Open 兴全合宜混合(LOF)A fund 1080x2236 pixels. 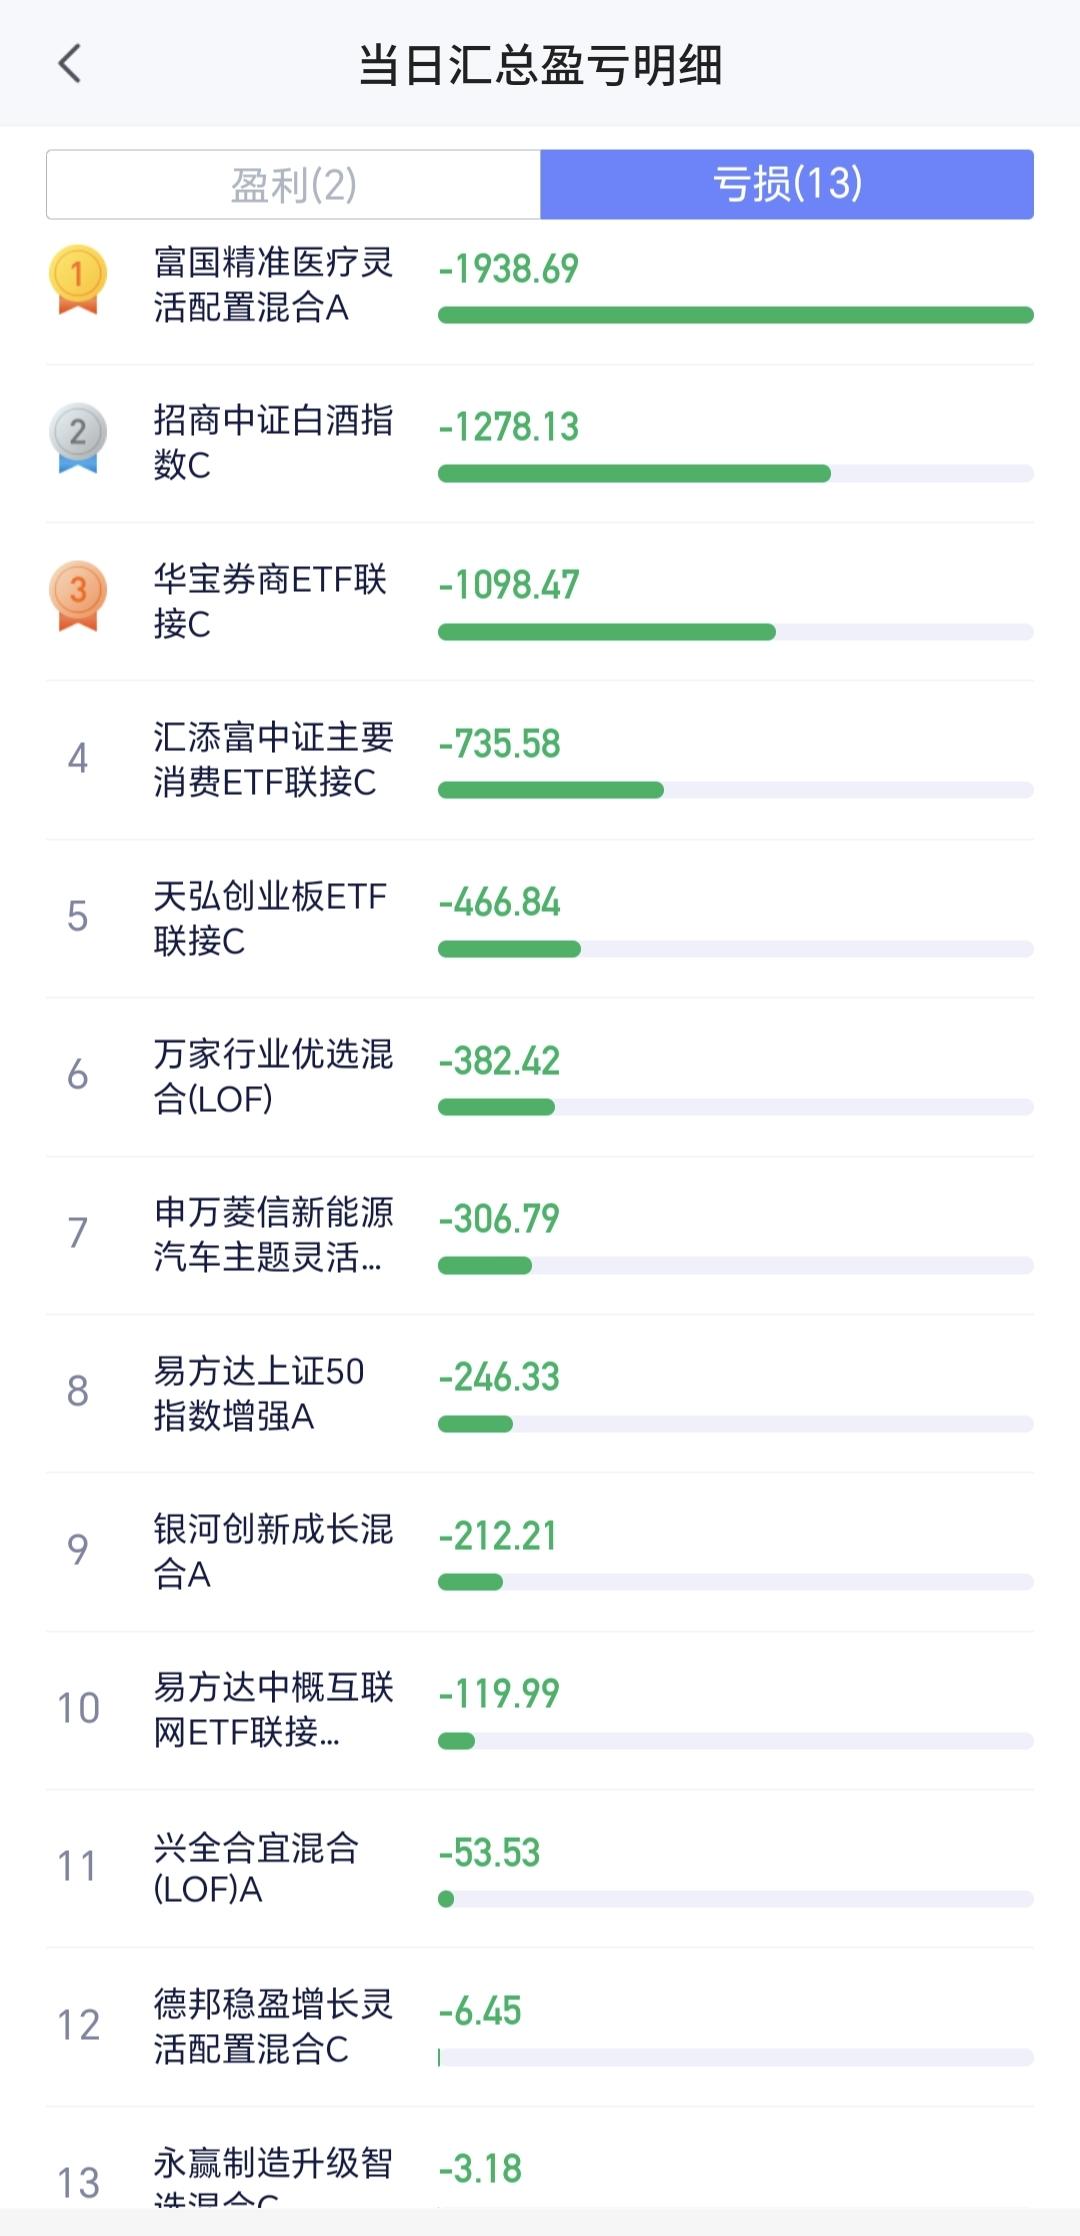click(255, 1868)
